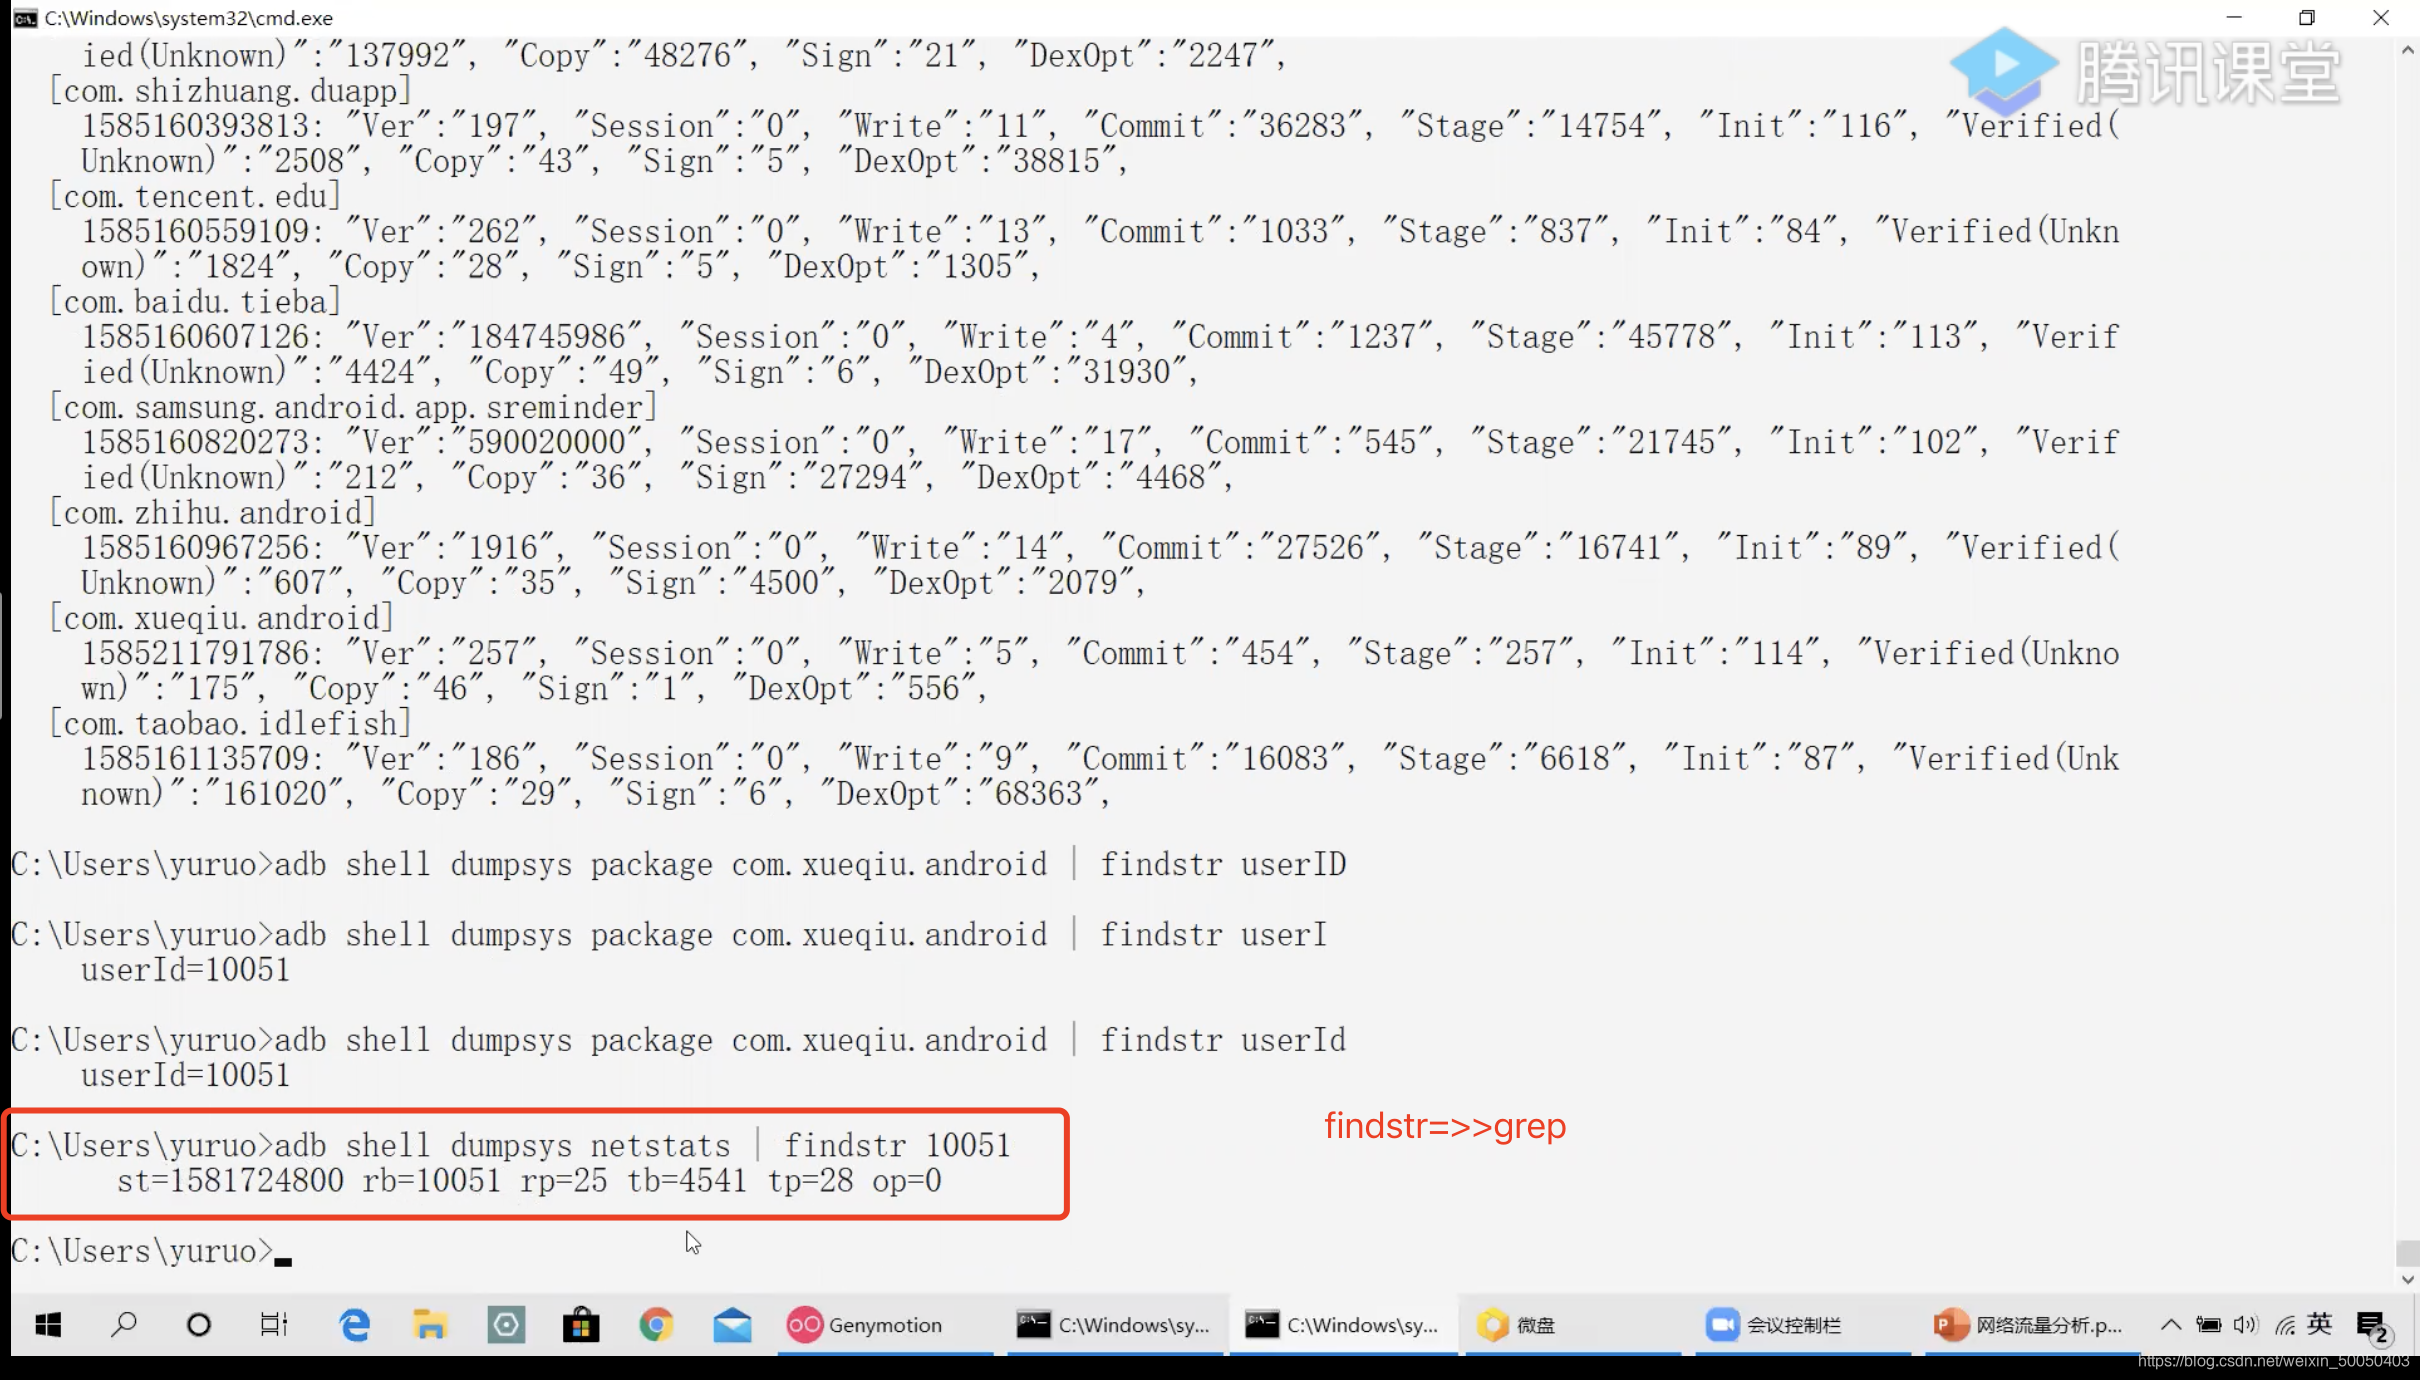The width and height of the screenshot is (2420, 1380).
Task: Open 网络流量分析 PowerPoint taskbar item
Action: (x=2028, y=1325)
